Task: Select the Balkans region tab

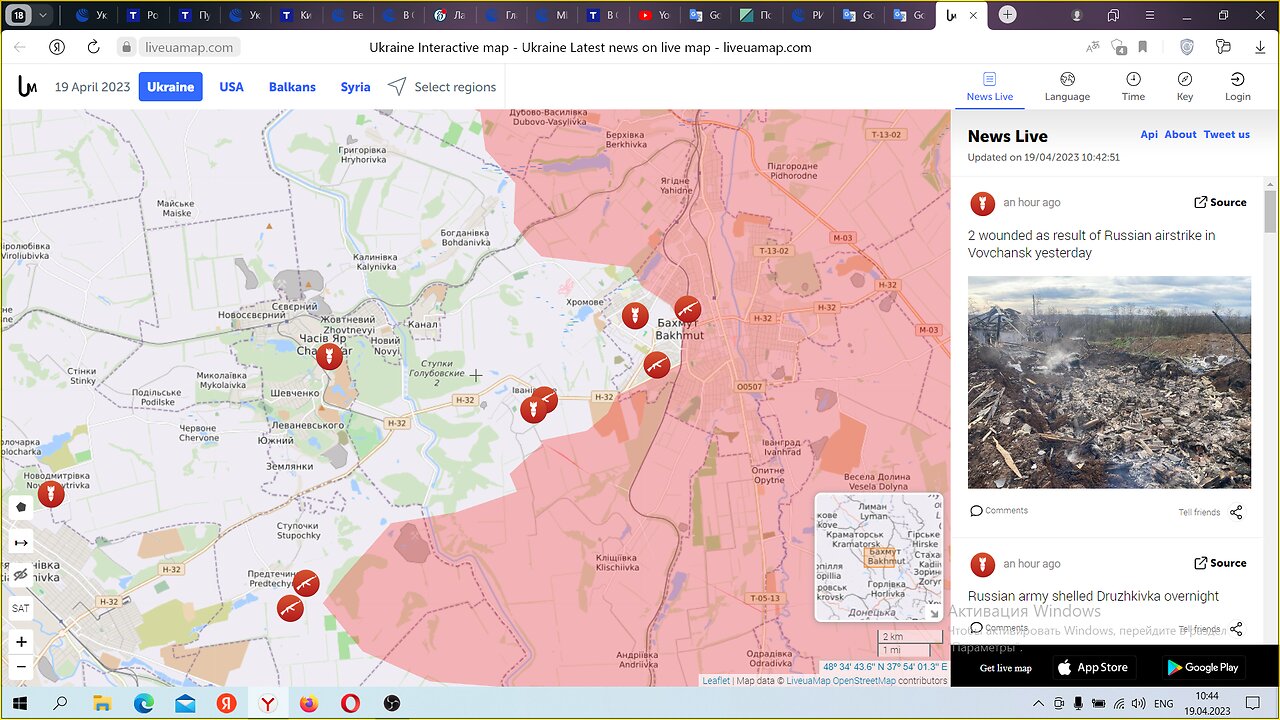Action: (292, 87)
